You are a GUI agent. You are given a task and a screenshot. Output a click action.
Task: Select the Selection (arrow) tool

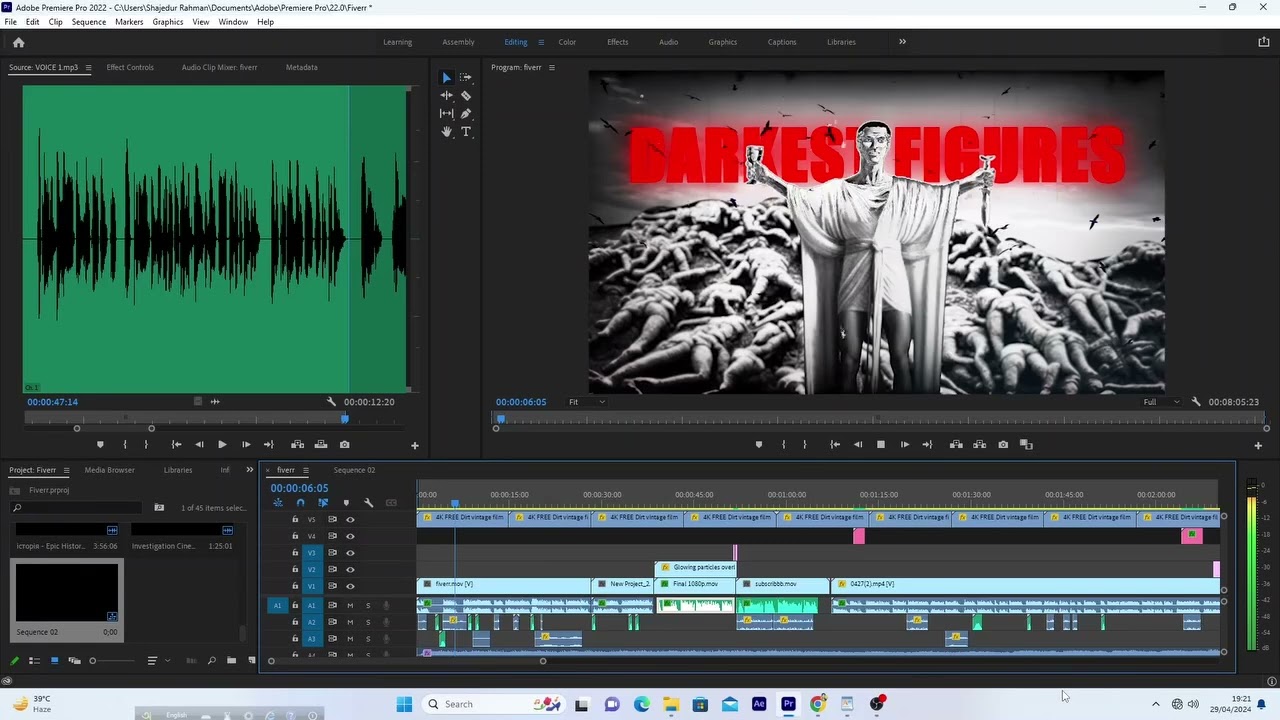[x=446, y=77]
